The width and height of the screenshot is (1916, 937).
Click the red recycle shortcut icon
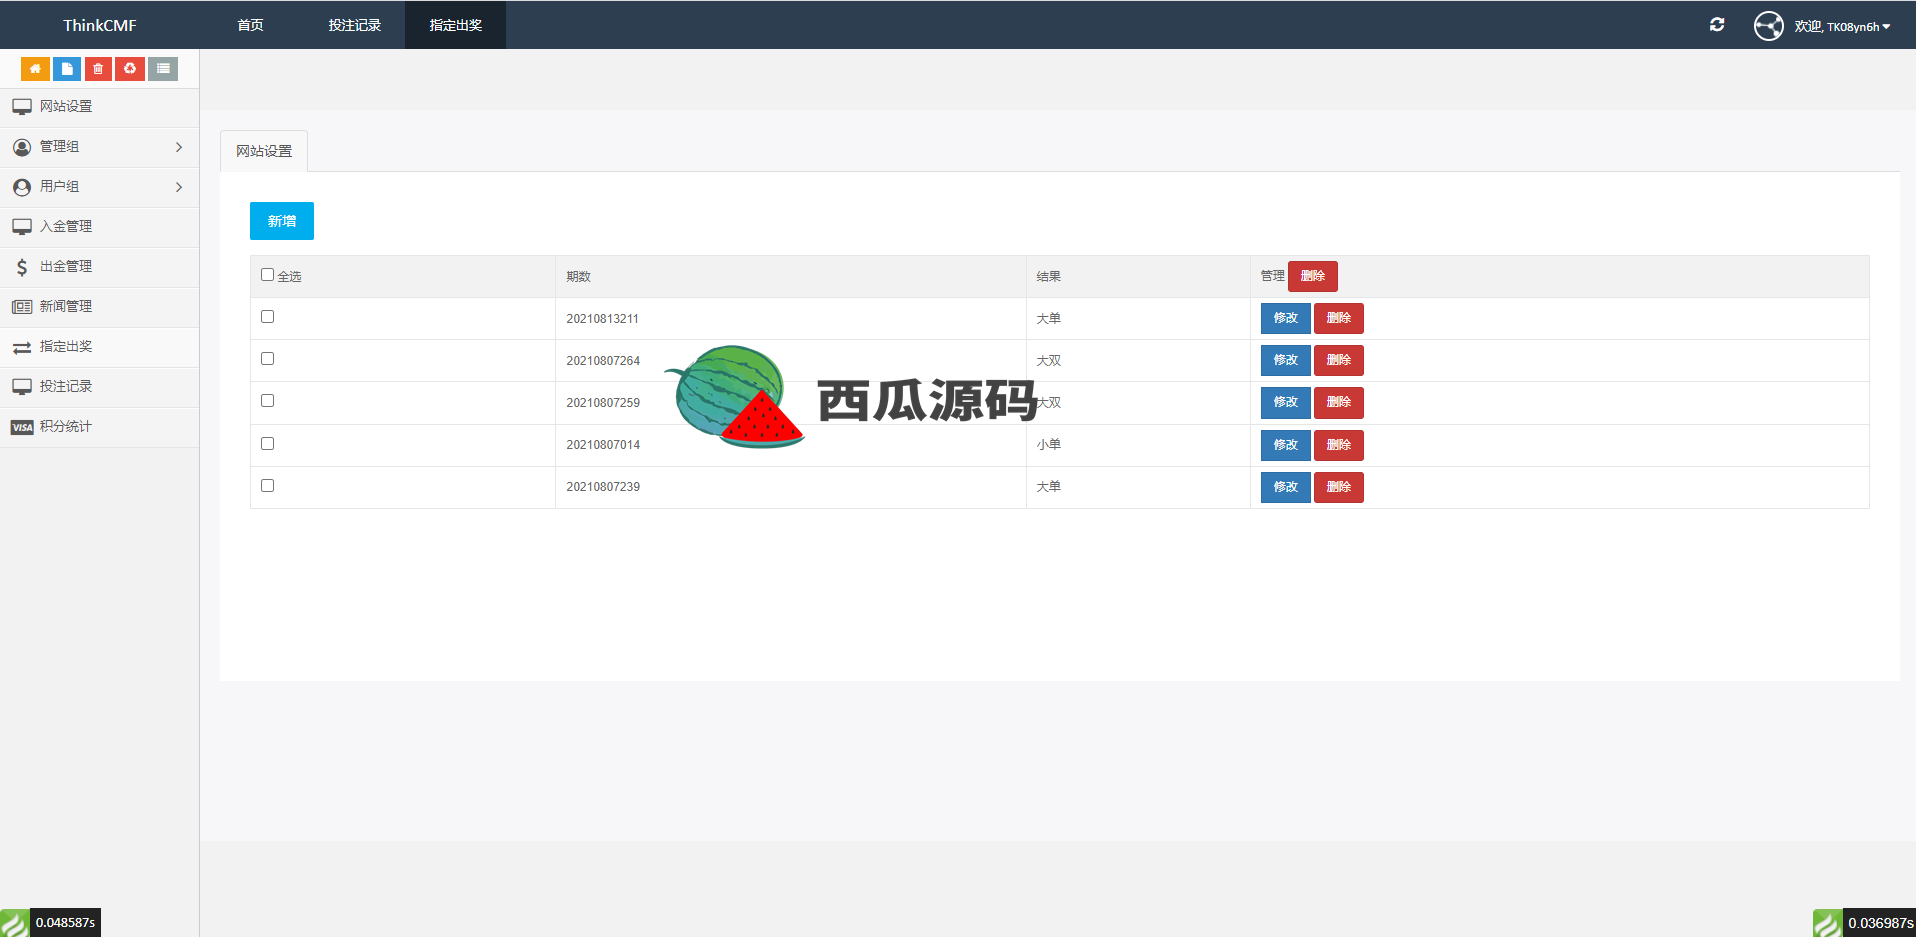coord(130,69)
